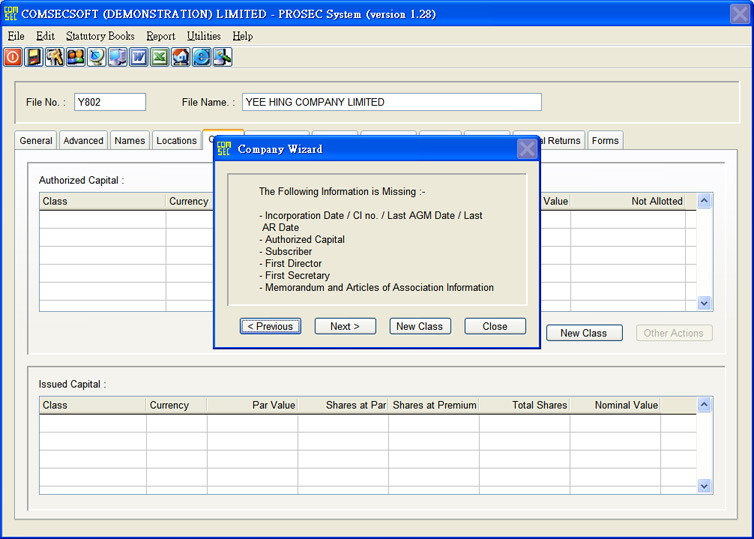
Task: Click the house home toolbar icon
Action: click(x=180, y=57)
